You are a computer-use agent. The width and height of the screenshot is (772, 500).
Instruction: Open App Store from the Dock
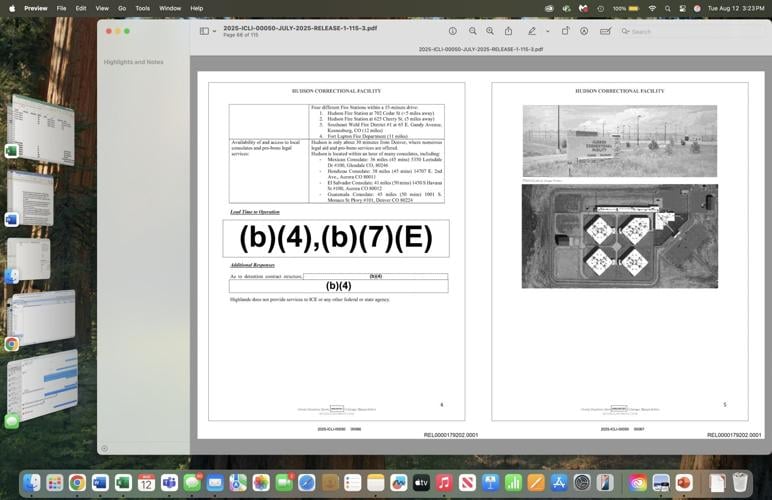coord(559,483)
